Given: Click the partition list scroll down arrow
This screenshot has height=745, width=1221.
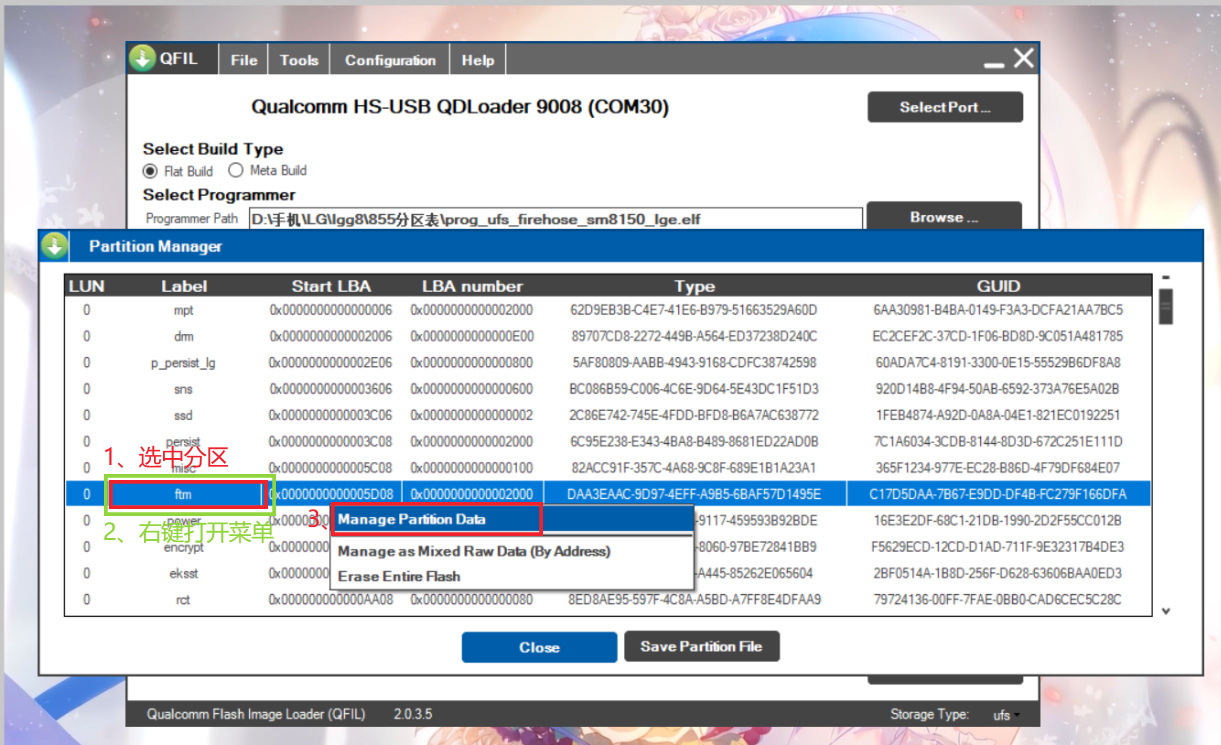Looking at the screenshot, I should click(1165, 611).
